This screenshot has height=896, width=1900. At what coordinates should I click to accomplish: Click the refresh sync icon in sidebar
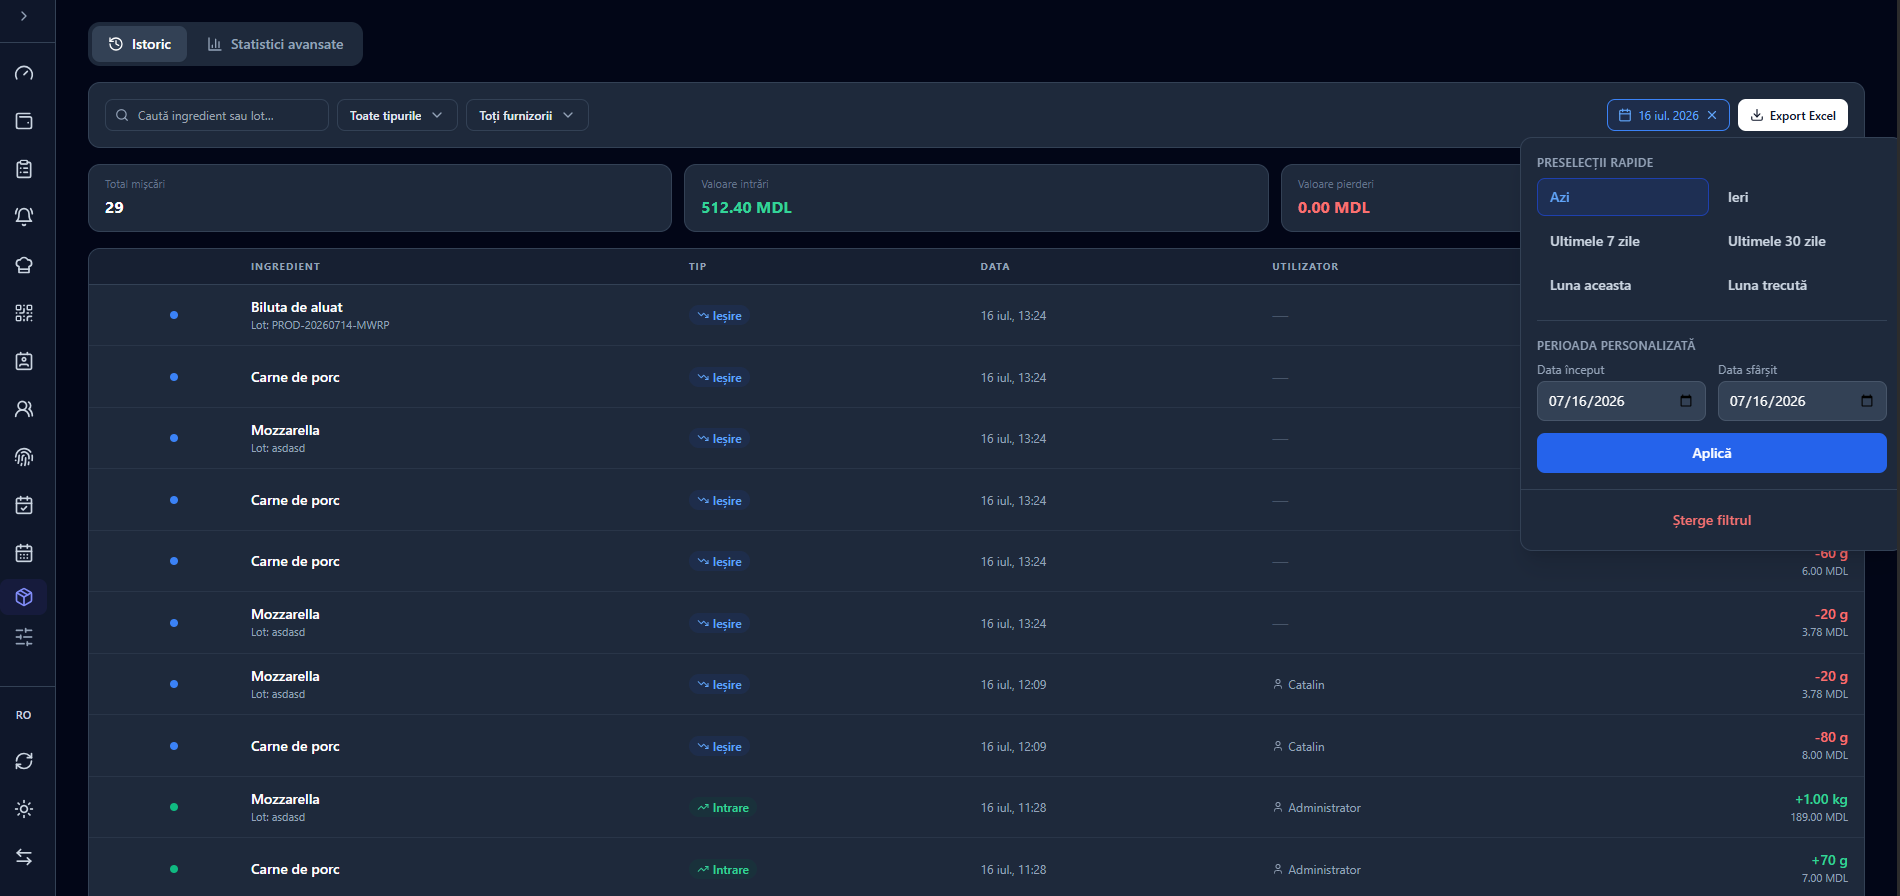pos(24,761)
